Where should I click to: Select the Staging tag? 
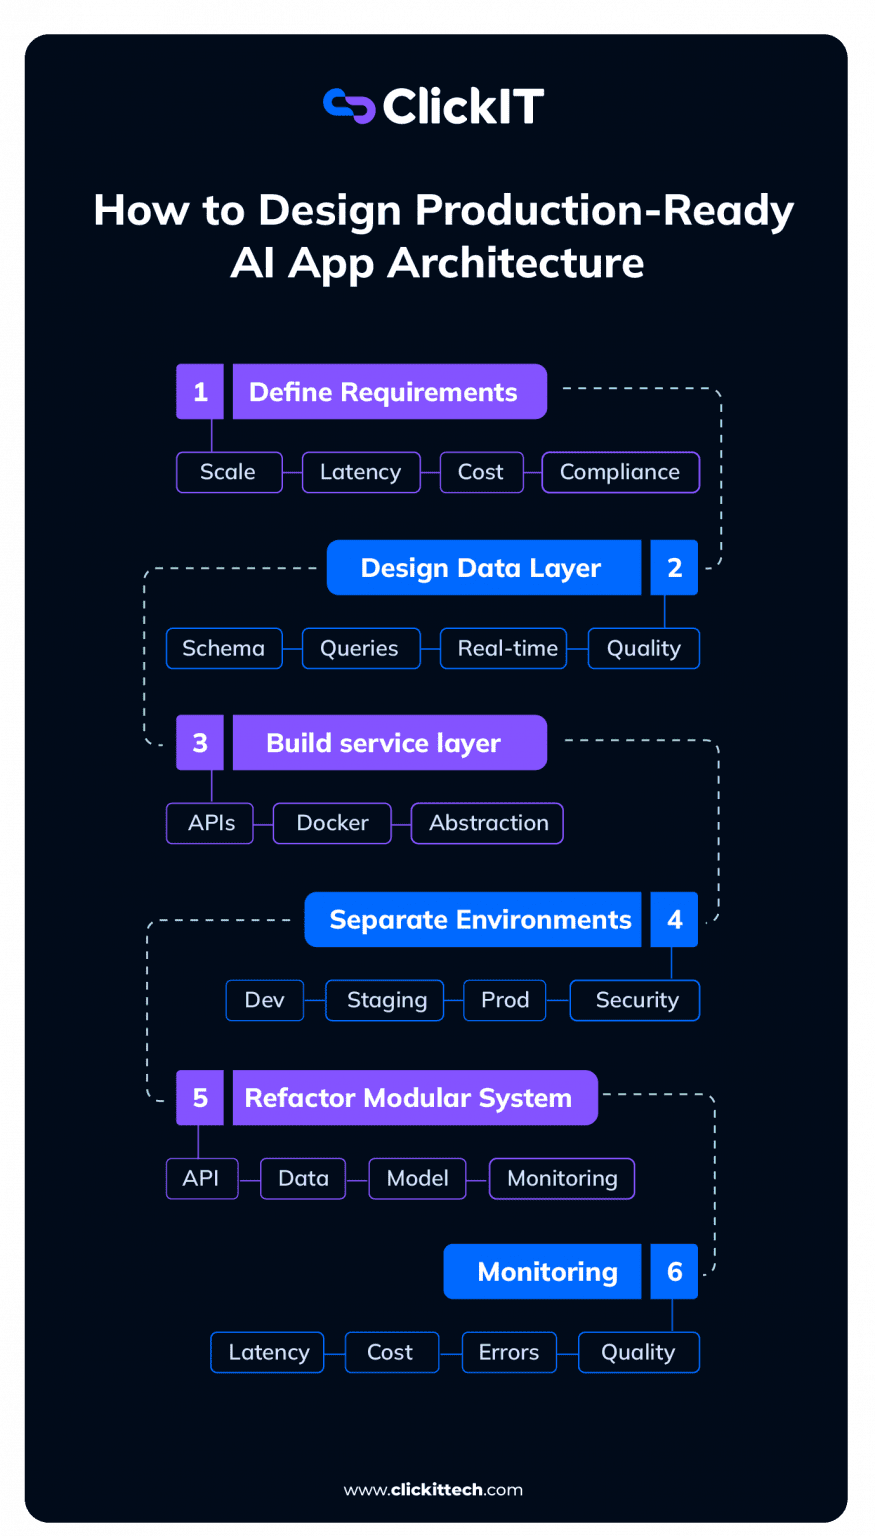point(385,1000)
